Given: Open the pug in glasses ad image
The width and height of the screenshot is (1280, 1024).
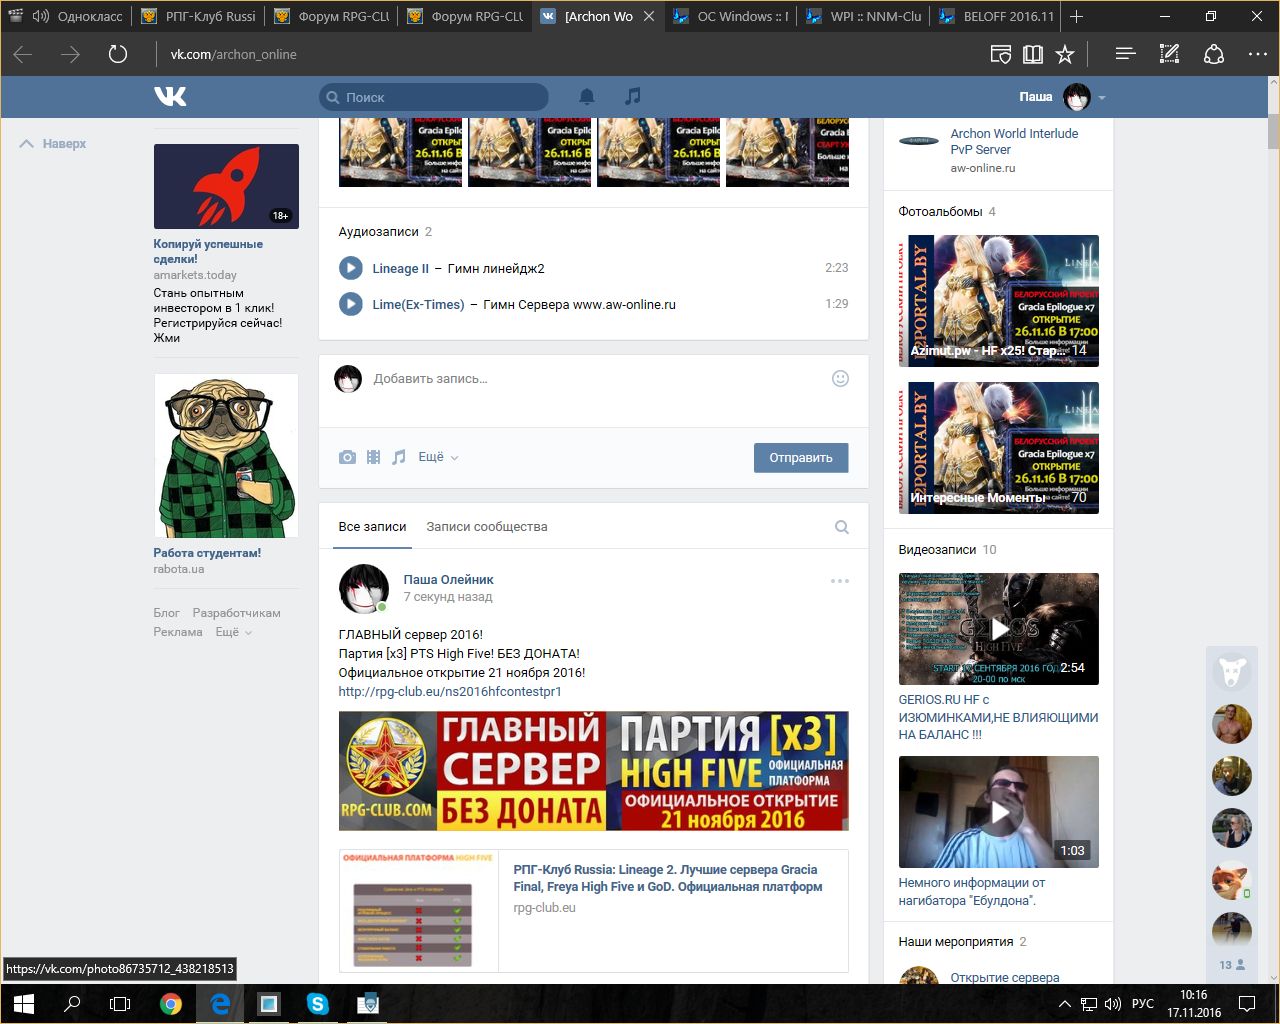Looking at the screenshot, I should click(226, 456).
